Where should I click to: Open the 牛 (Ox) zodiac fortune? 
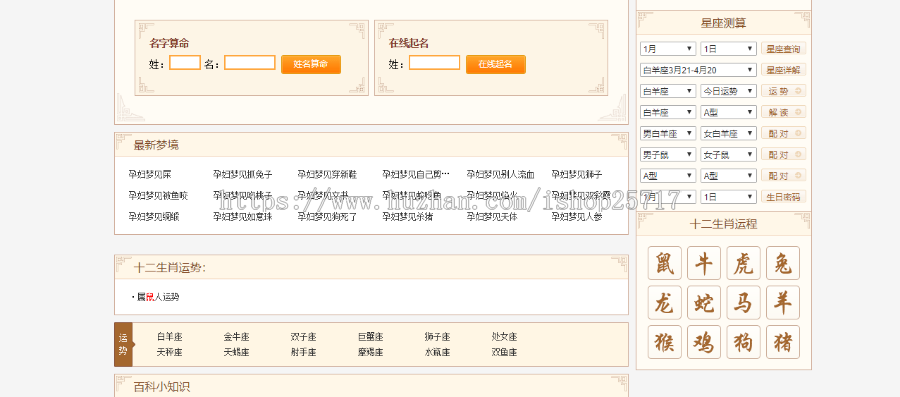(x=704, y=263)
